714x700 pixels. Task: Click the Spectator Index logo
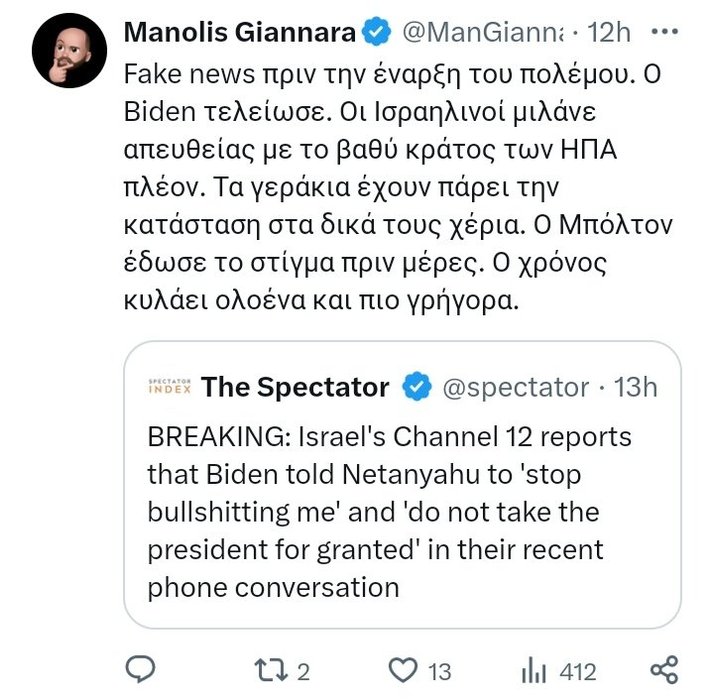point(168,387)
